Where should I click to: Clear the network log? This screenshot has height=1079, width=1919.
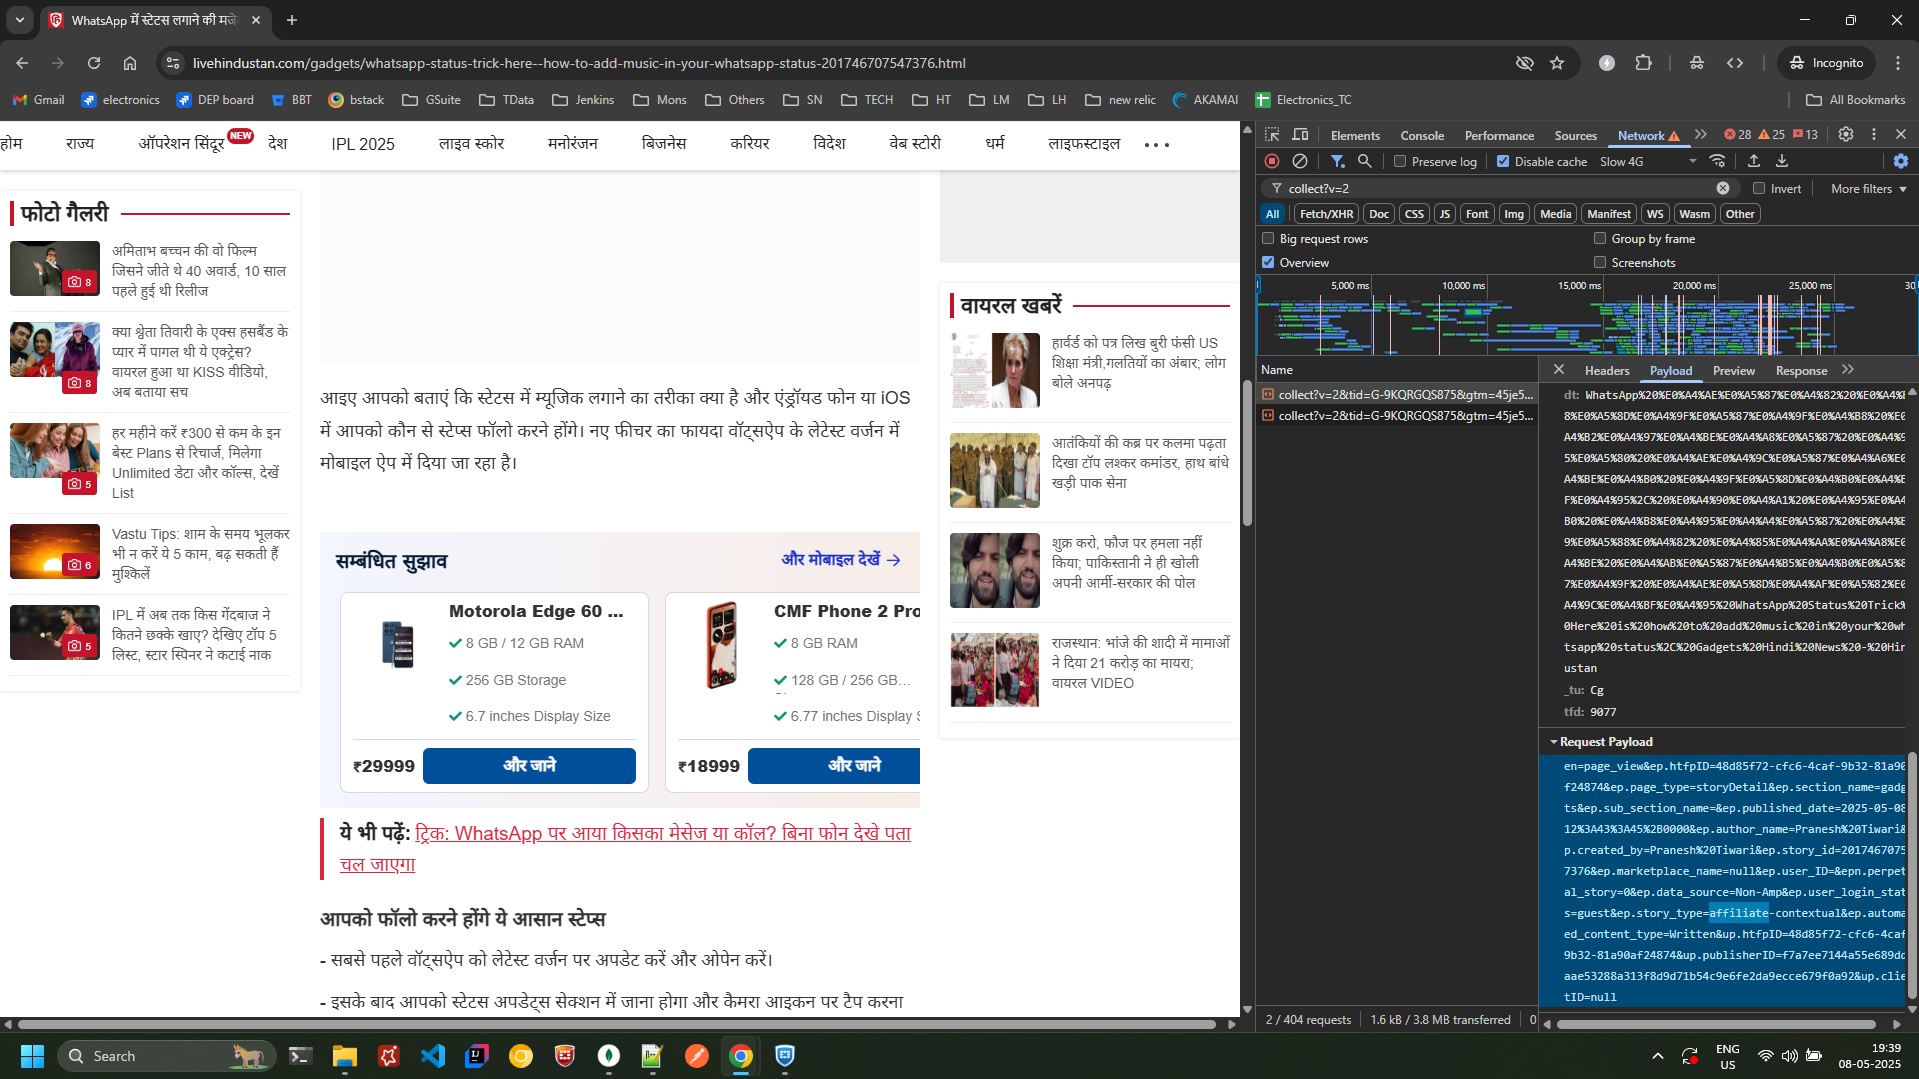(x=1300, y=161)
